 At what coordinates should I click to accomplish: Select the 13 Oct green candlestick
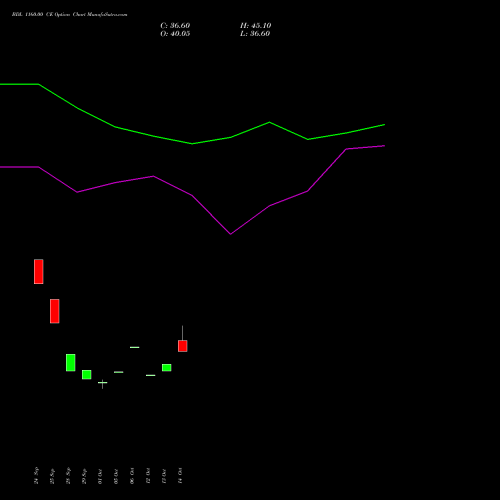tap(167, 368)
